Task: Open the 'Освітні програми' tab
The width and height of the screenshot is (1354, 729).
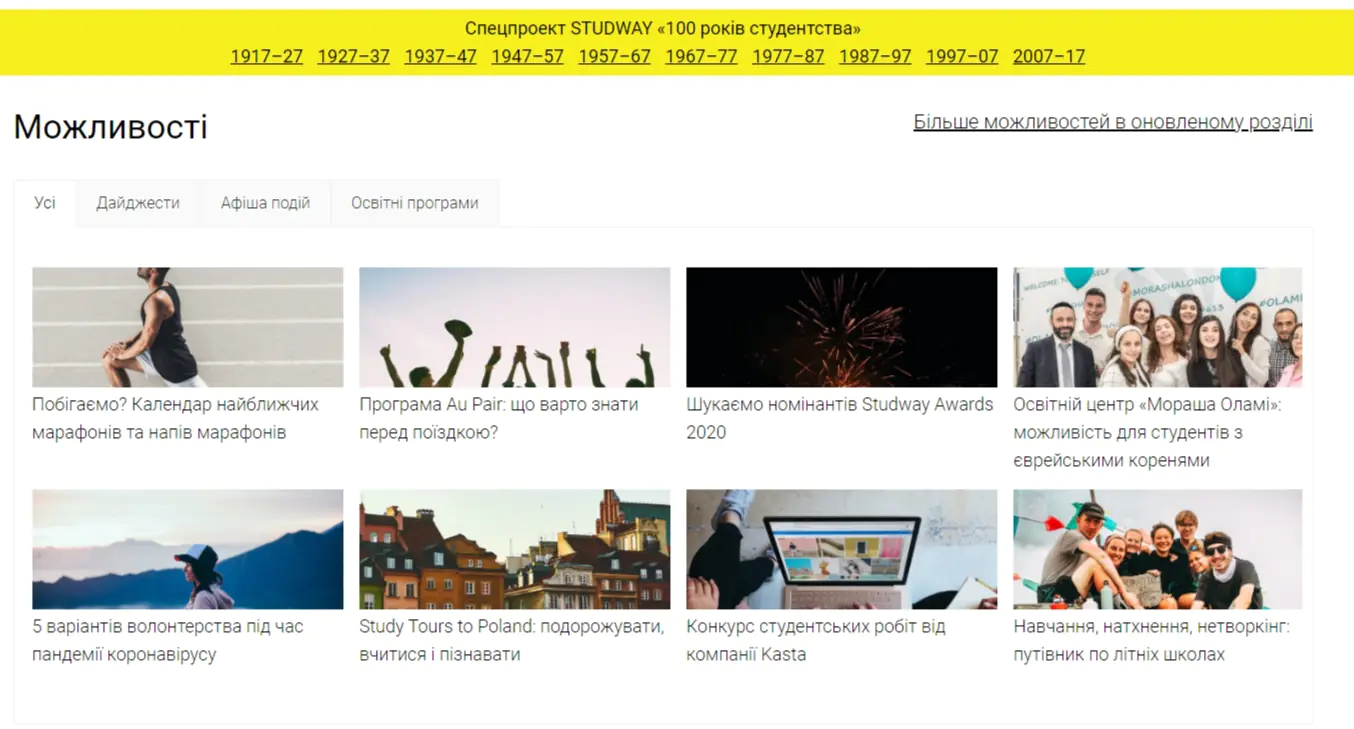Action: 414,203
